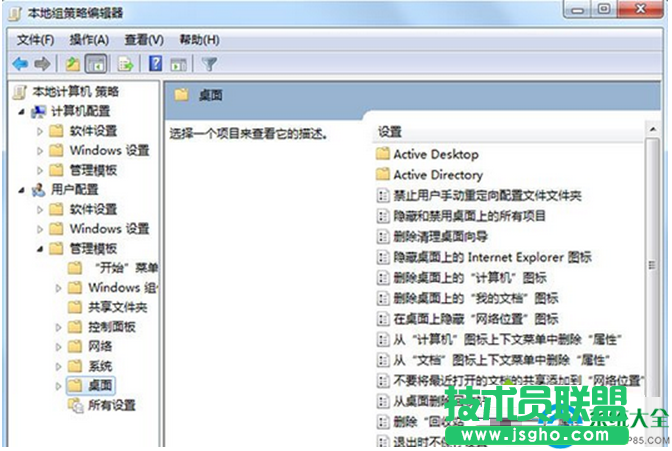Click the Back arrow toolbar icon
The height and width of the screenshot is (451, 672).
[x=20, y=64]
